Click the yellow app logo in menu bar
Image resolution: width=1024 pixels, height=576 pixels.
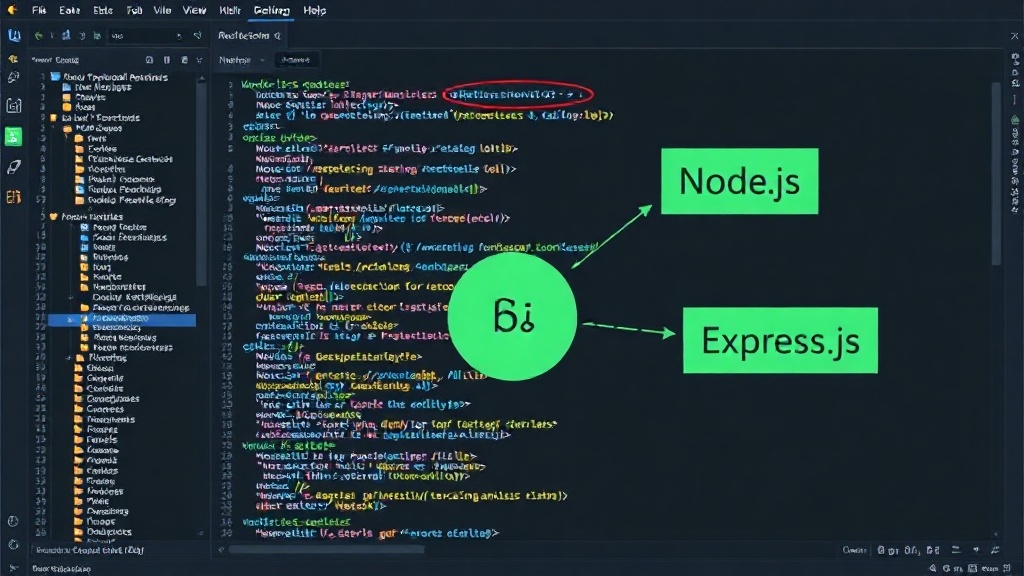point(12,10)
